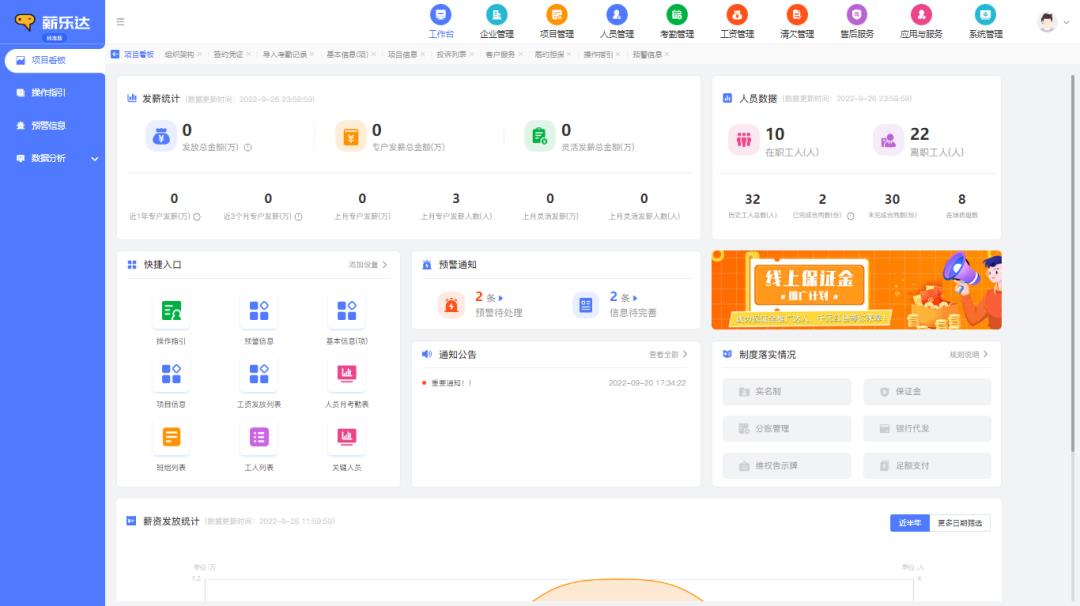The width and height of the screenshot is (1080, 606).
Task: Click the info icon beside 近1年专户发薪(万)
Action: pos(197,217)
